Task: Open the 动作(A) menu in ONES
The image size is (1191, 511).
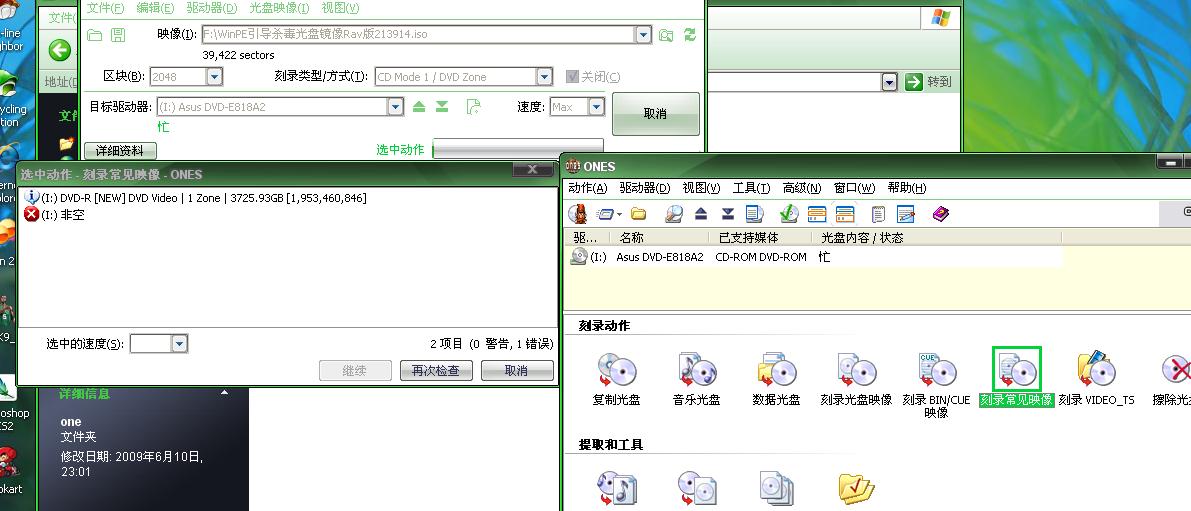Action: (588, 188)
